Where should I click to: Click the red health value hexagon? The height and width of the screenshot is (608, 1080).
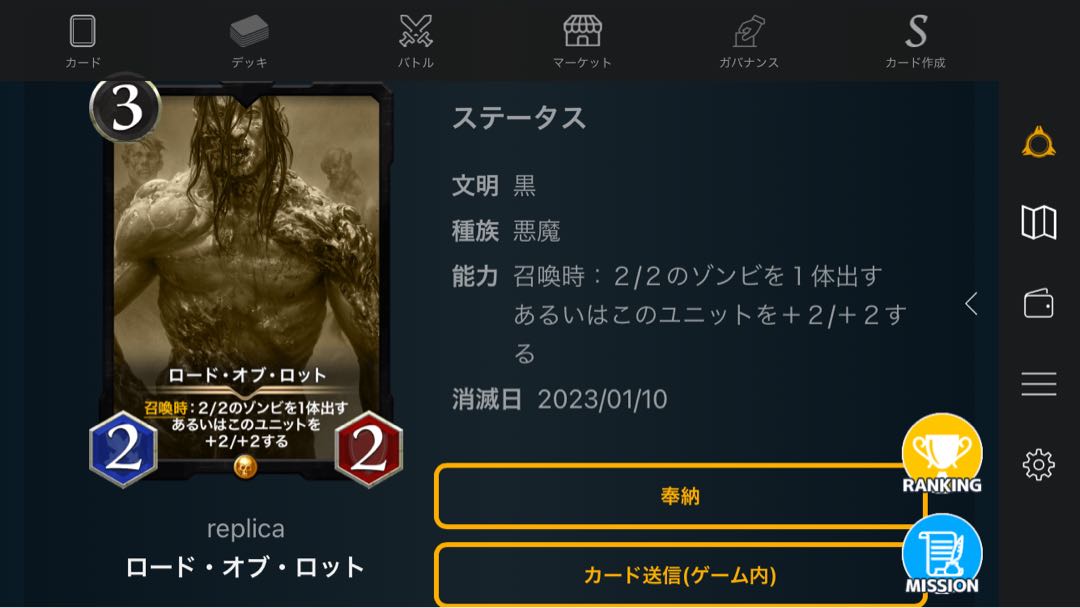click(x=368, y=449)
